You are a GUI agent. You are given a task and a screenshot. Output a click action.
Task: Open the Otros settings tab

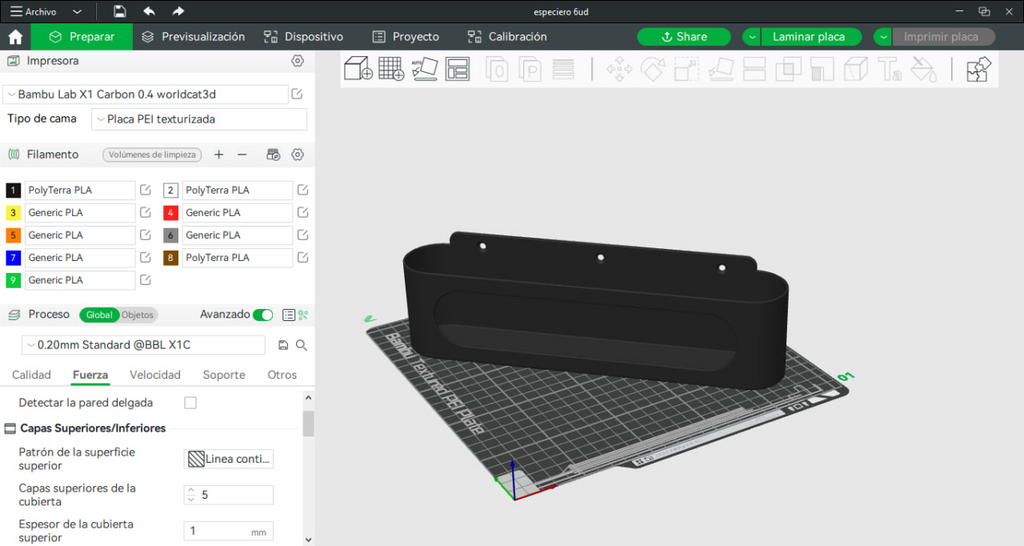pos(282,375)
